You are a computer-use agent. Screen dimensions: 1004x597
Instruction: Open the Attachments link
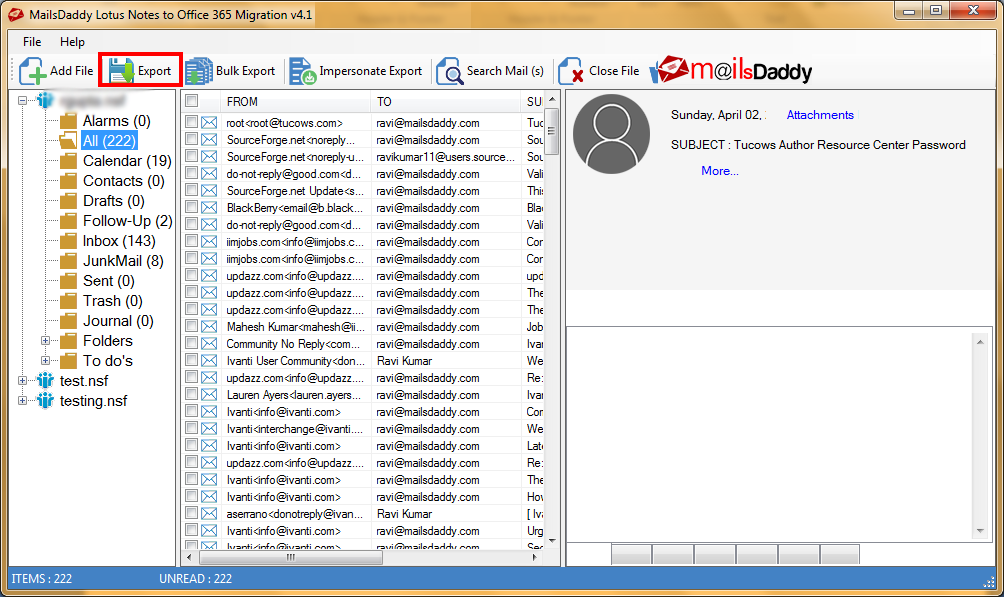(x=820, y=115)
